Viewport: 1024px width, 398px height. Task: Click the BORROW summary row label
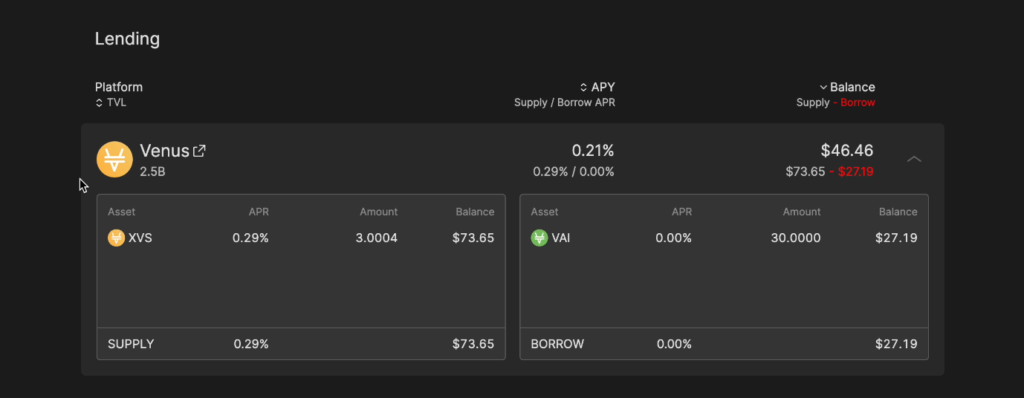click(x=558, y=344)
